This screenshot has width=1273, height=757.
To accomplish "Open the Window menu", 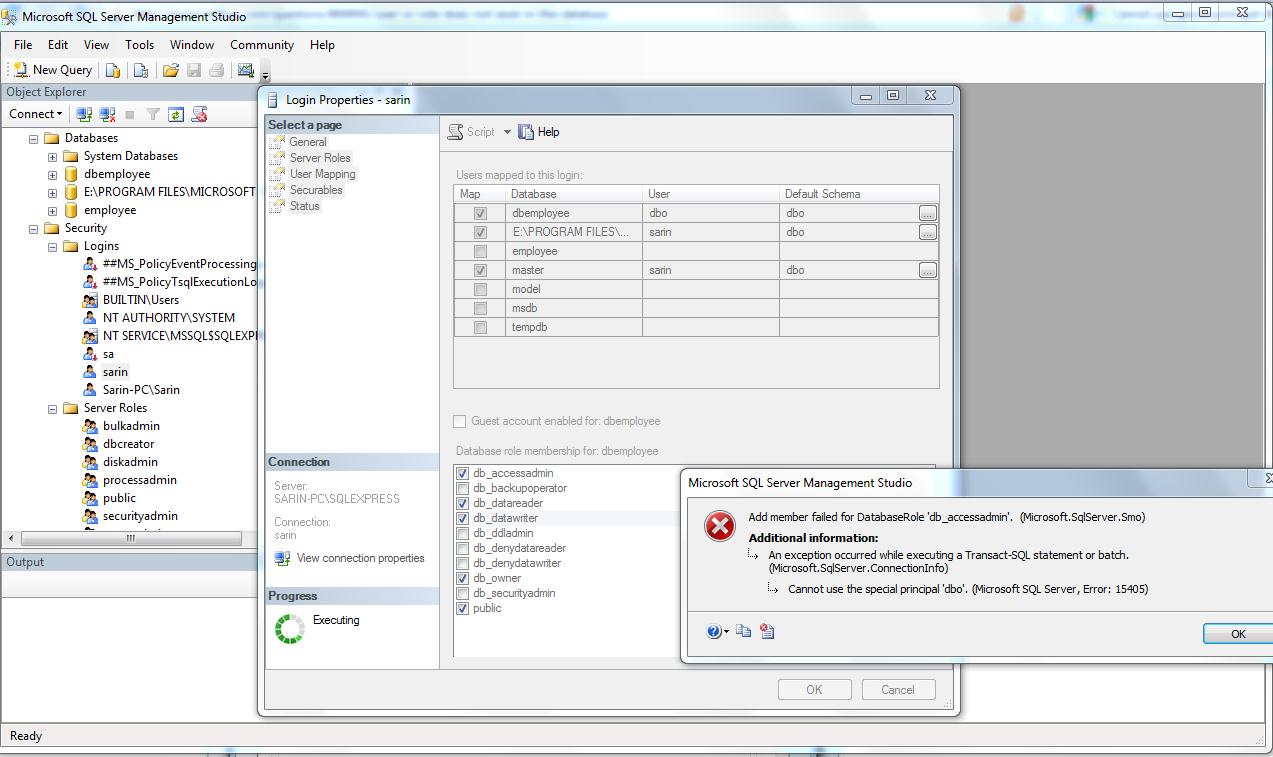I will click(x=192, y=45).
